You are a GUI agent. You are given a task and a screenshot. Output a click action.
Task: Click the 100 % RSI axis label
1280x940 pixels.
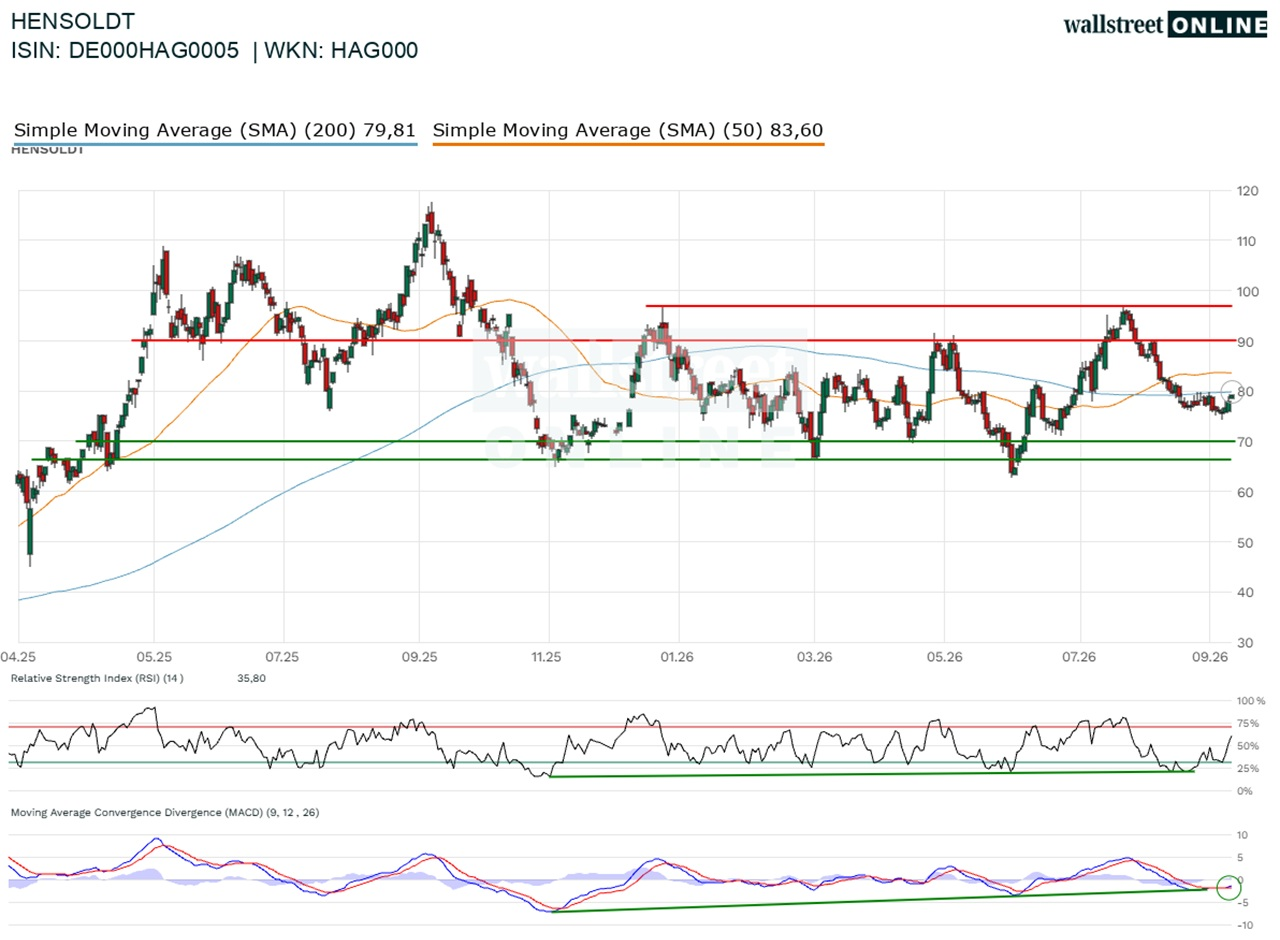pyautogui.click(x=1251, y=701)
